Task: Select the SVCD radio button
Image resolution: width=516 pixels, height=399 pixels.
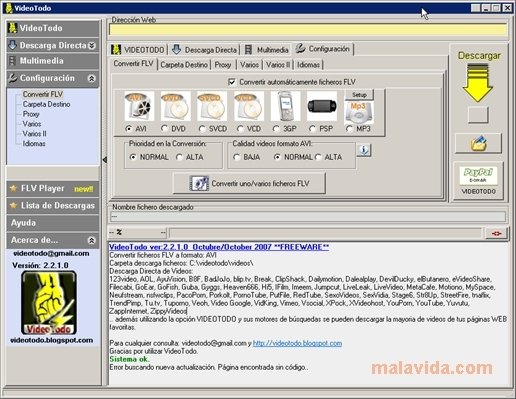Action: tap(202, 128)
